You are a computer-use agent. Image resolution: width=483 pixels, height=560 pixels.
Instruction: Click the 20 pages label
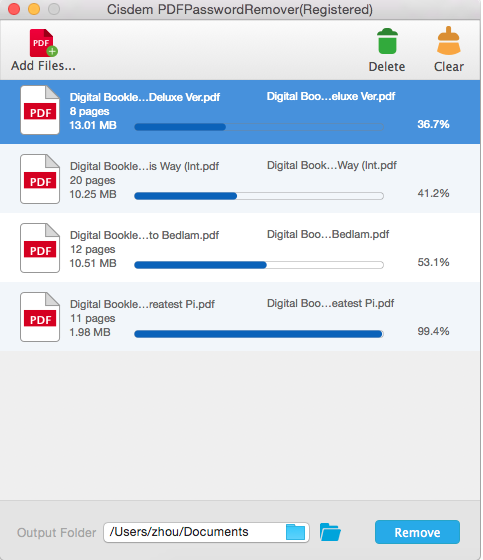(x=92, y=180)
